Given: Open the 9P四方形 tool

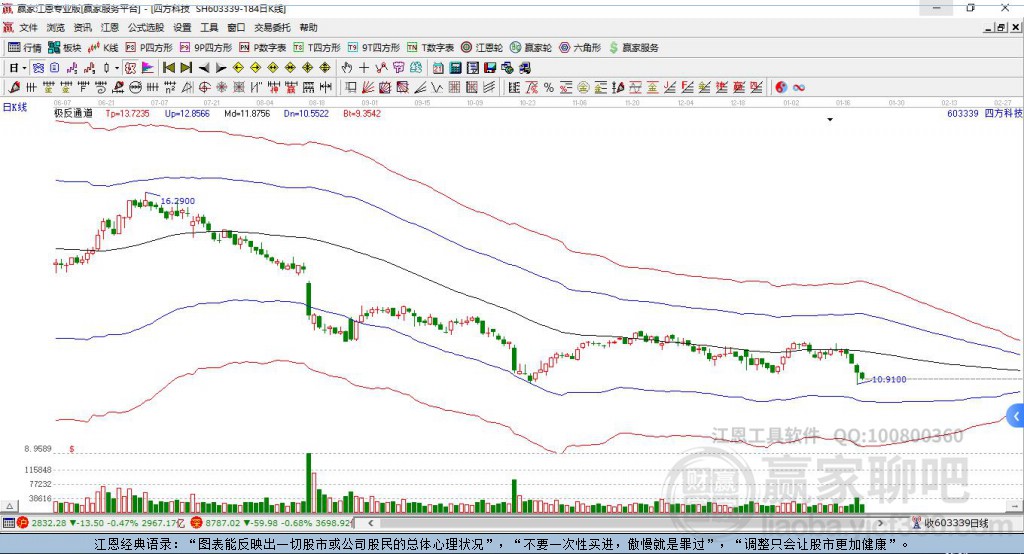Looking at the screenshot, I should [206, 48].
